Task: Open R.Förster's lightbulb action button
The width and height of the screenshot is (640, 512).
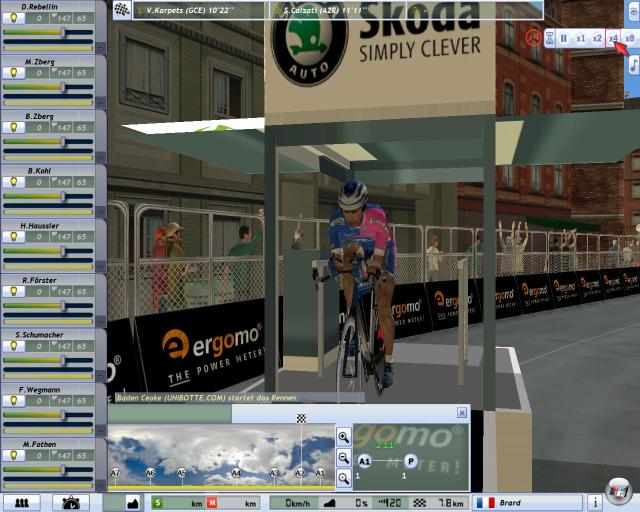Action: point(13,292)
